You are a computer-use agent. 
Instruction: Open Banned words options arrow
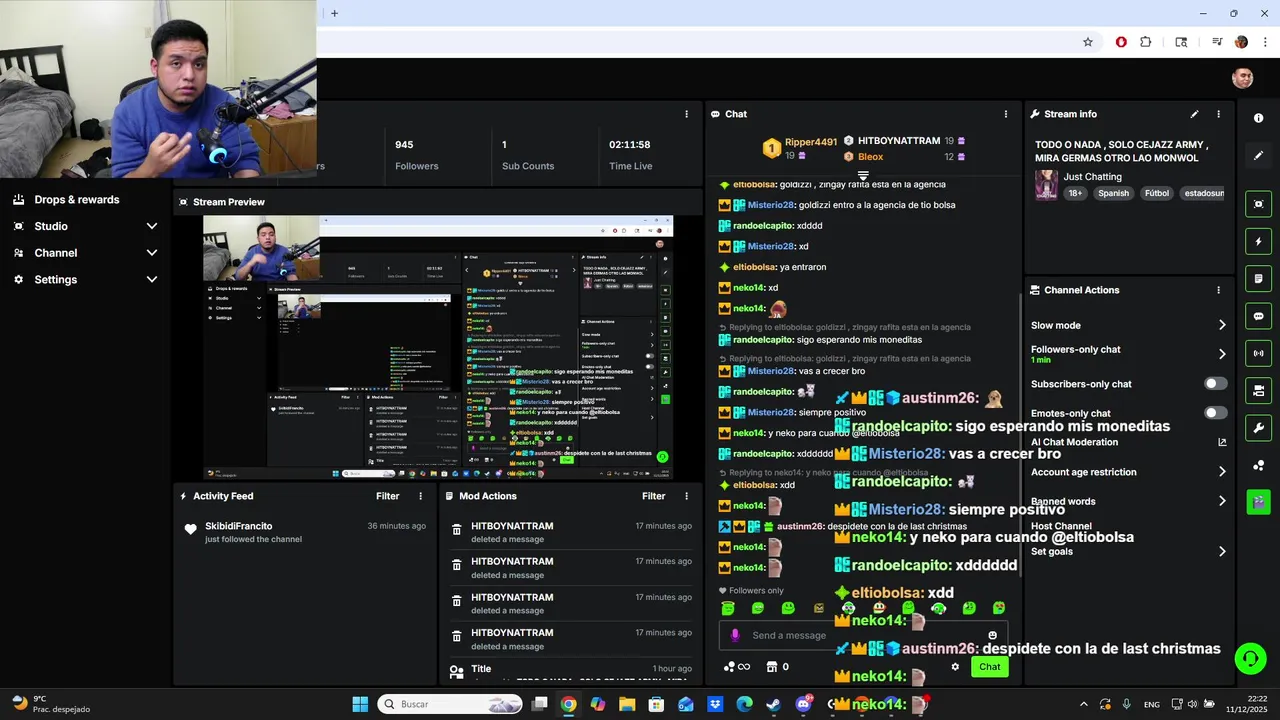tap(1222, 501)
